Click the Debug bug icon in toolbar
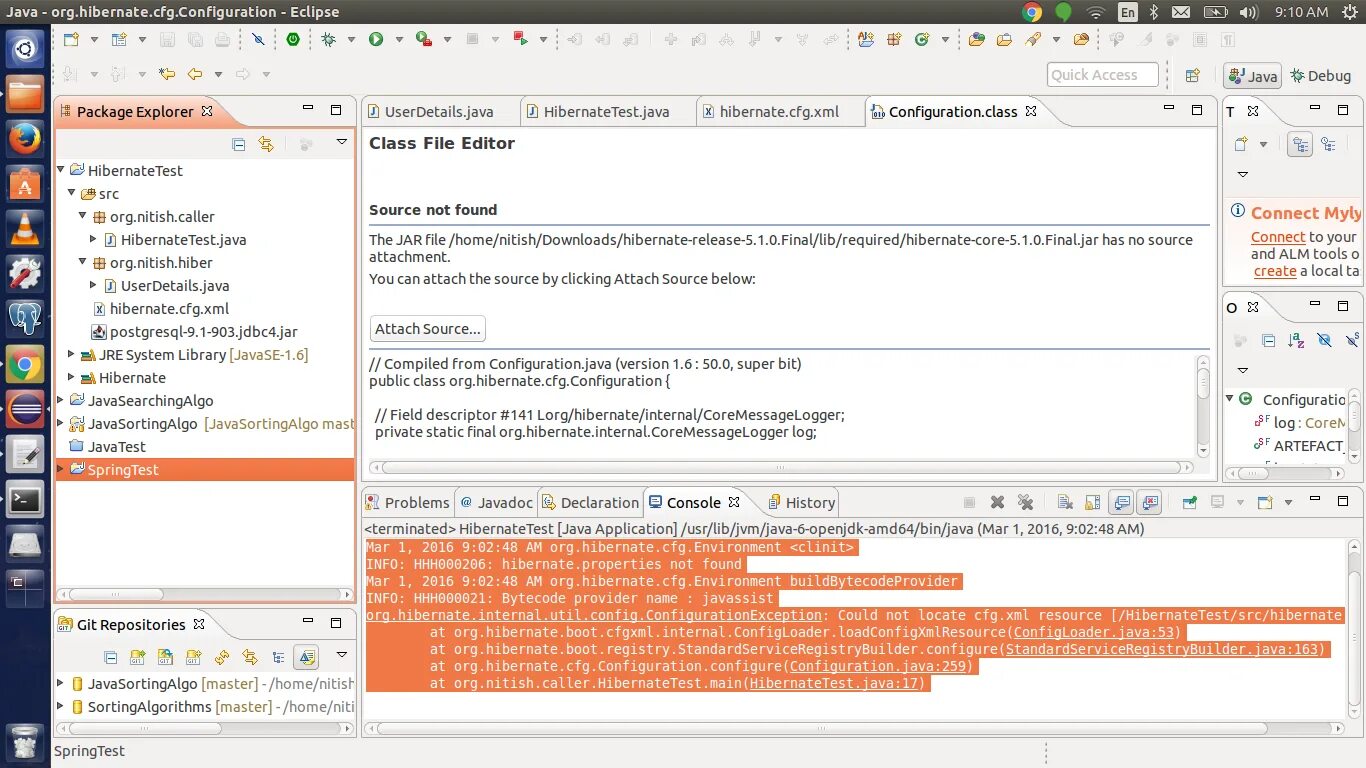The height and width of the screenshot is (768, 1366). click(328, 39)
